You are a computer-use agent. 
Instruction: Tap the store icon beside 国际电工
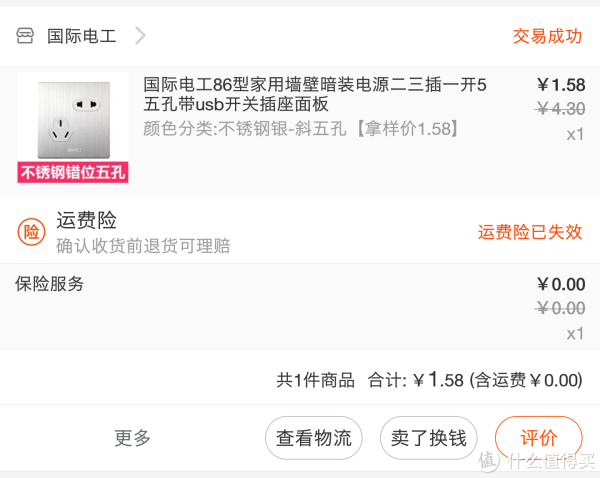point(26,36)
